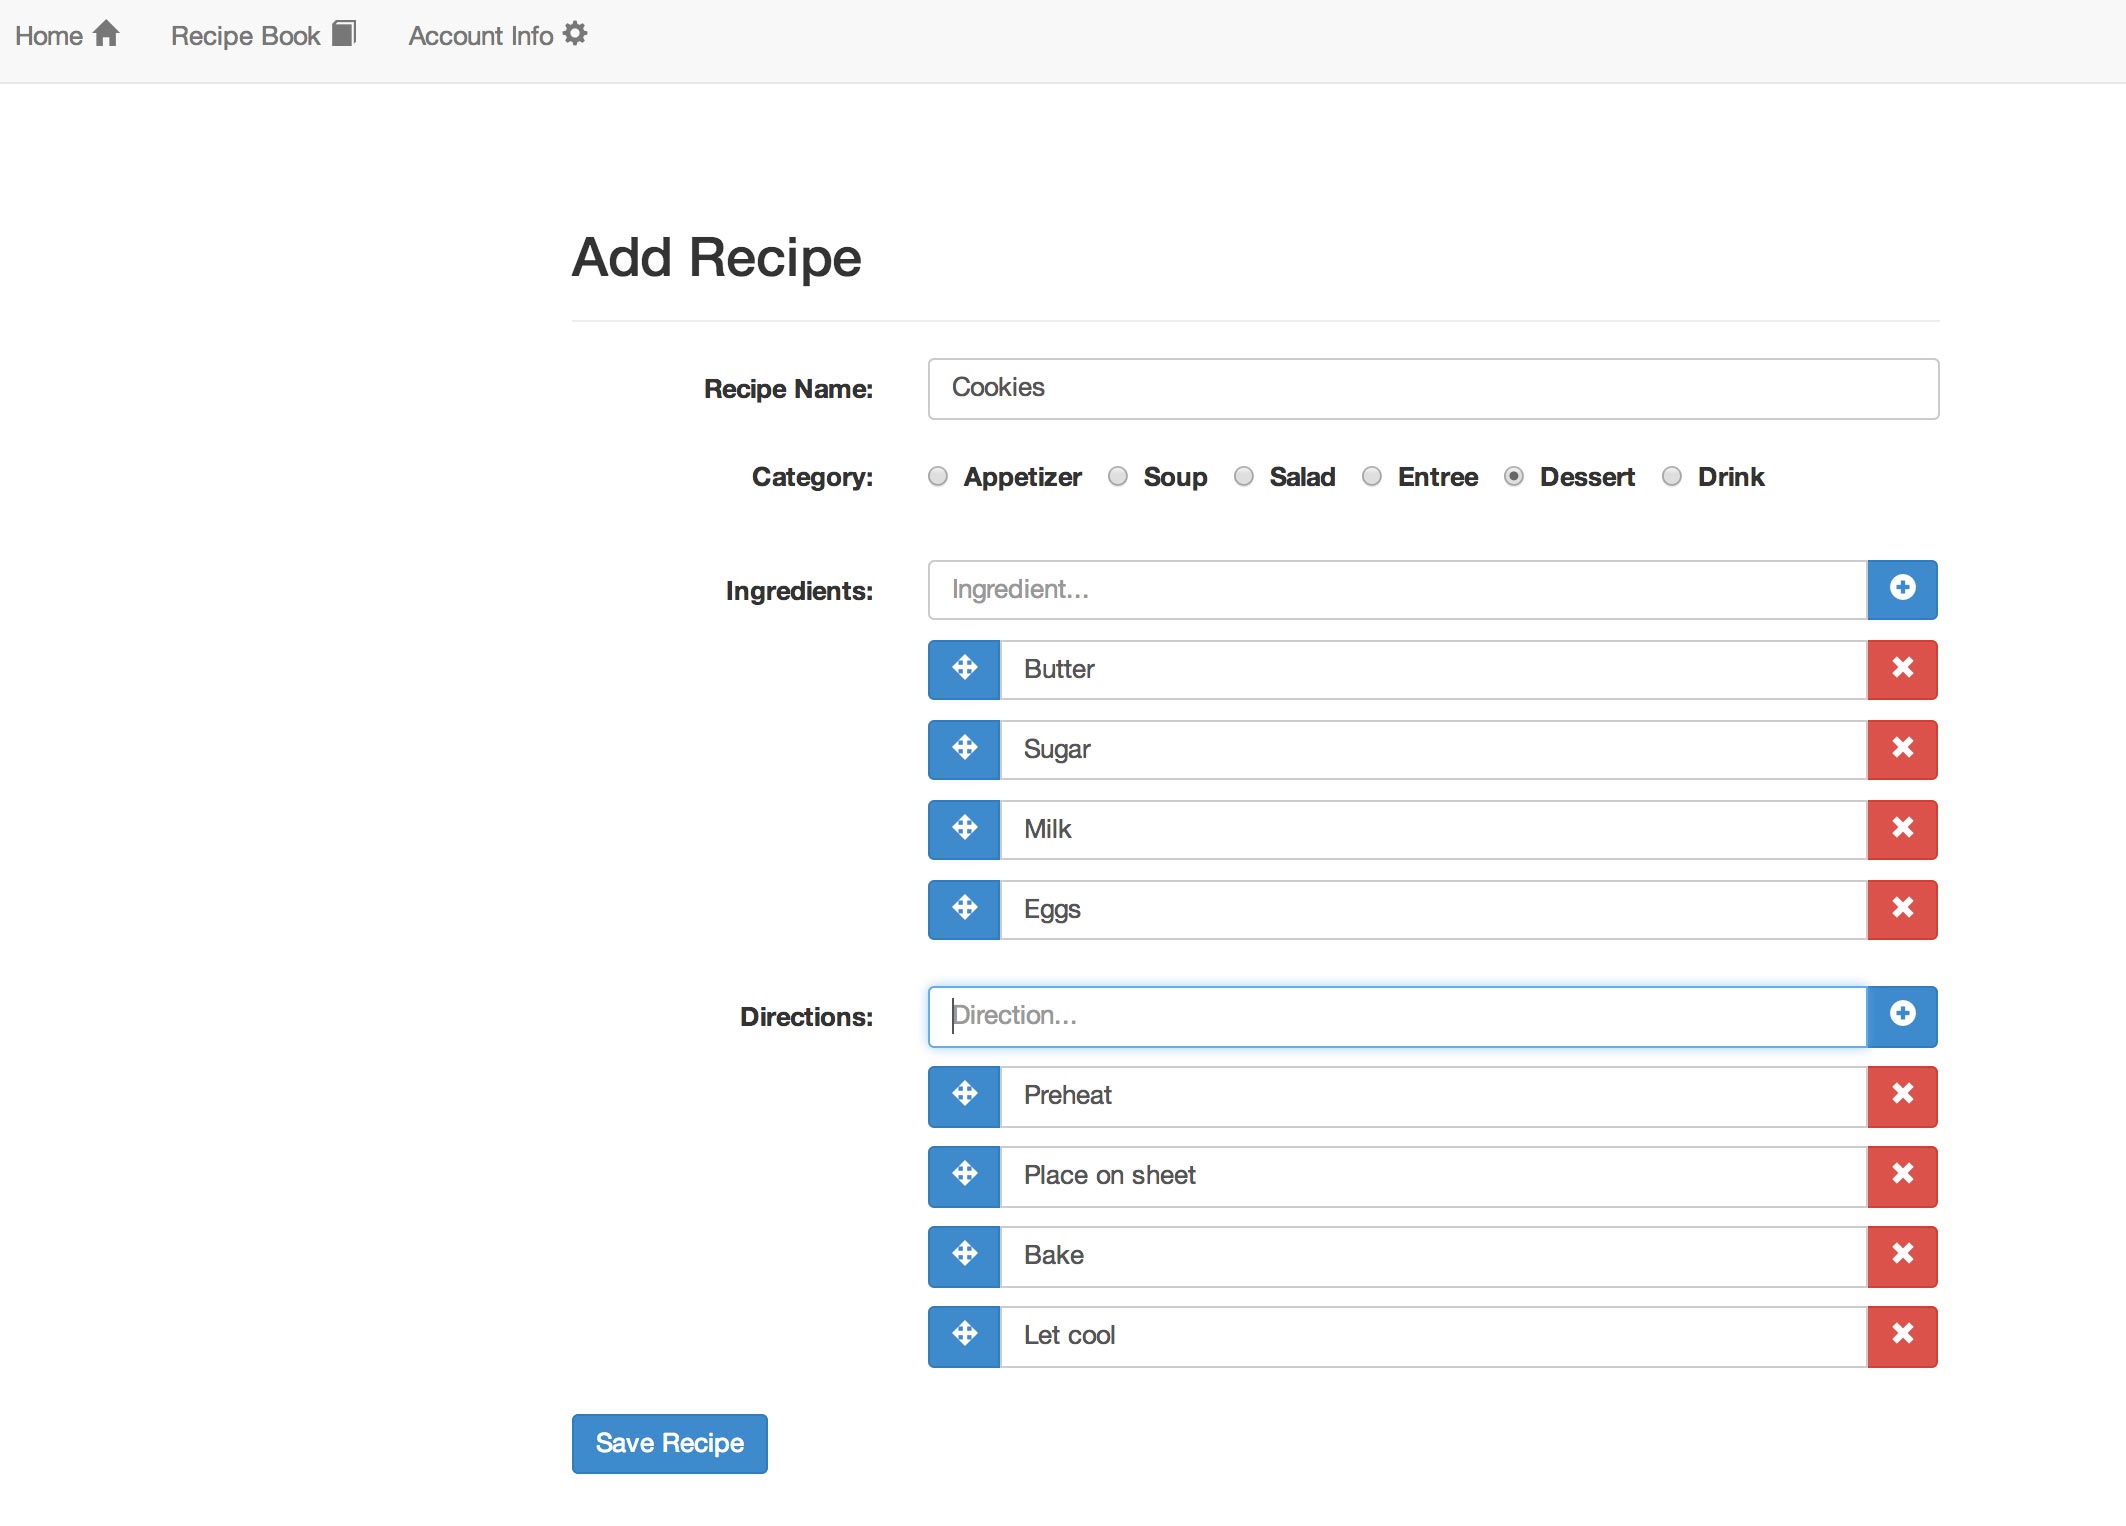Select the Drink radio button
Viewport: 2126px width, 1526px height.
click(x=1671, y=476)
